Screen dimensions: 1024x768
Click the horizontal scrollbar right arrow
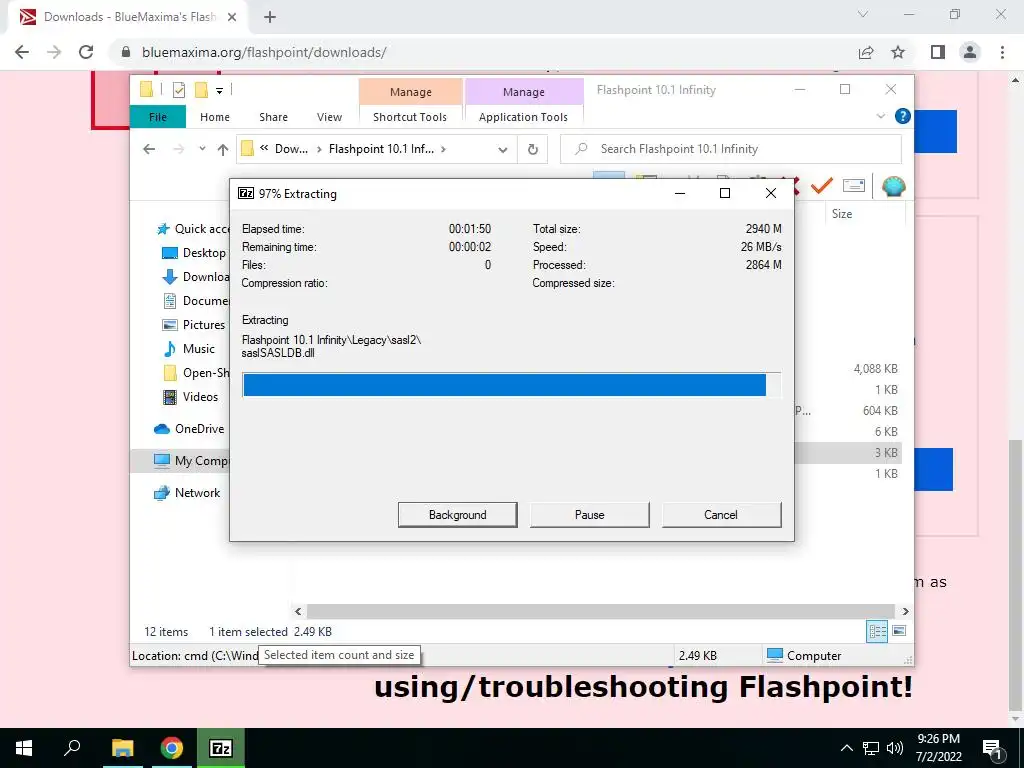[x=905, y=611]
